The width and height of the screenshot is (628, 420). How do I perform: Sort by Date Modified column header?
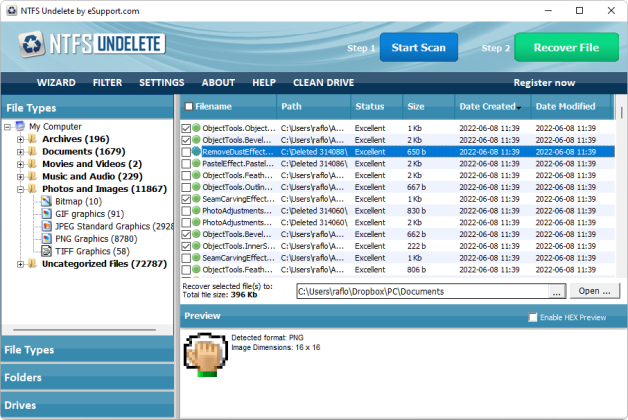571,107
